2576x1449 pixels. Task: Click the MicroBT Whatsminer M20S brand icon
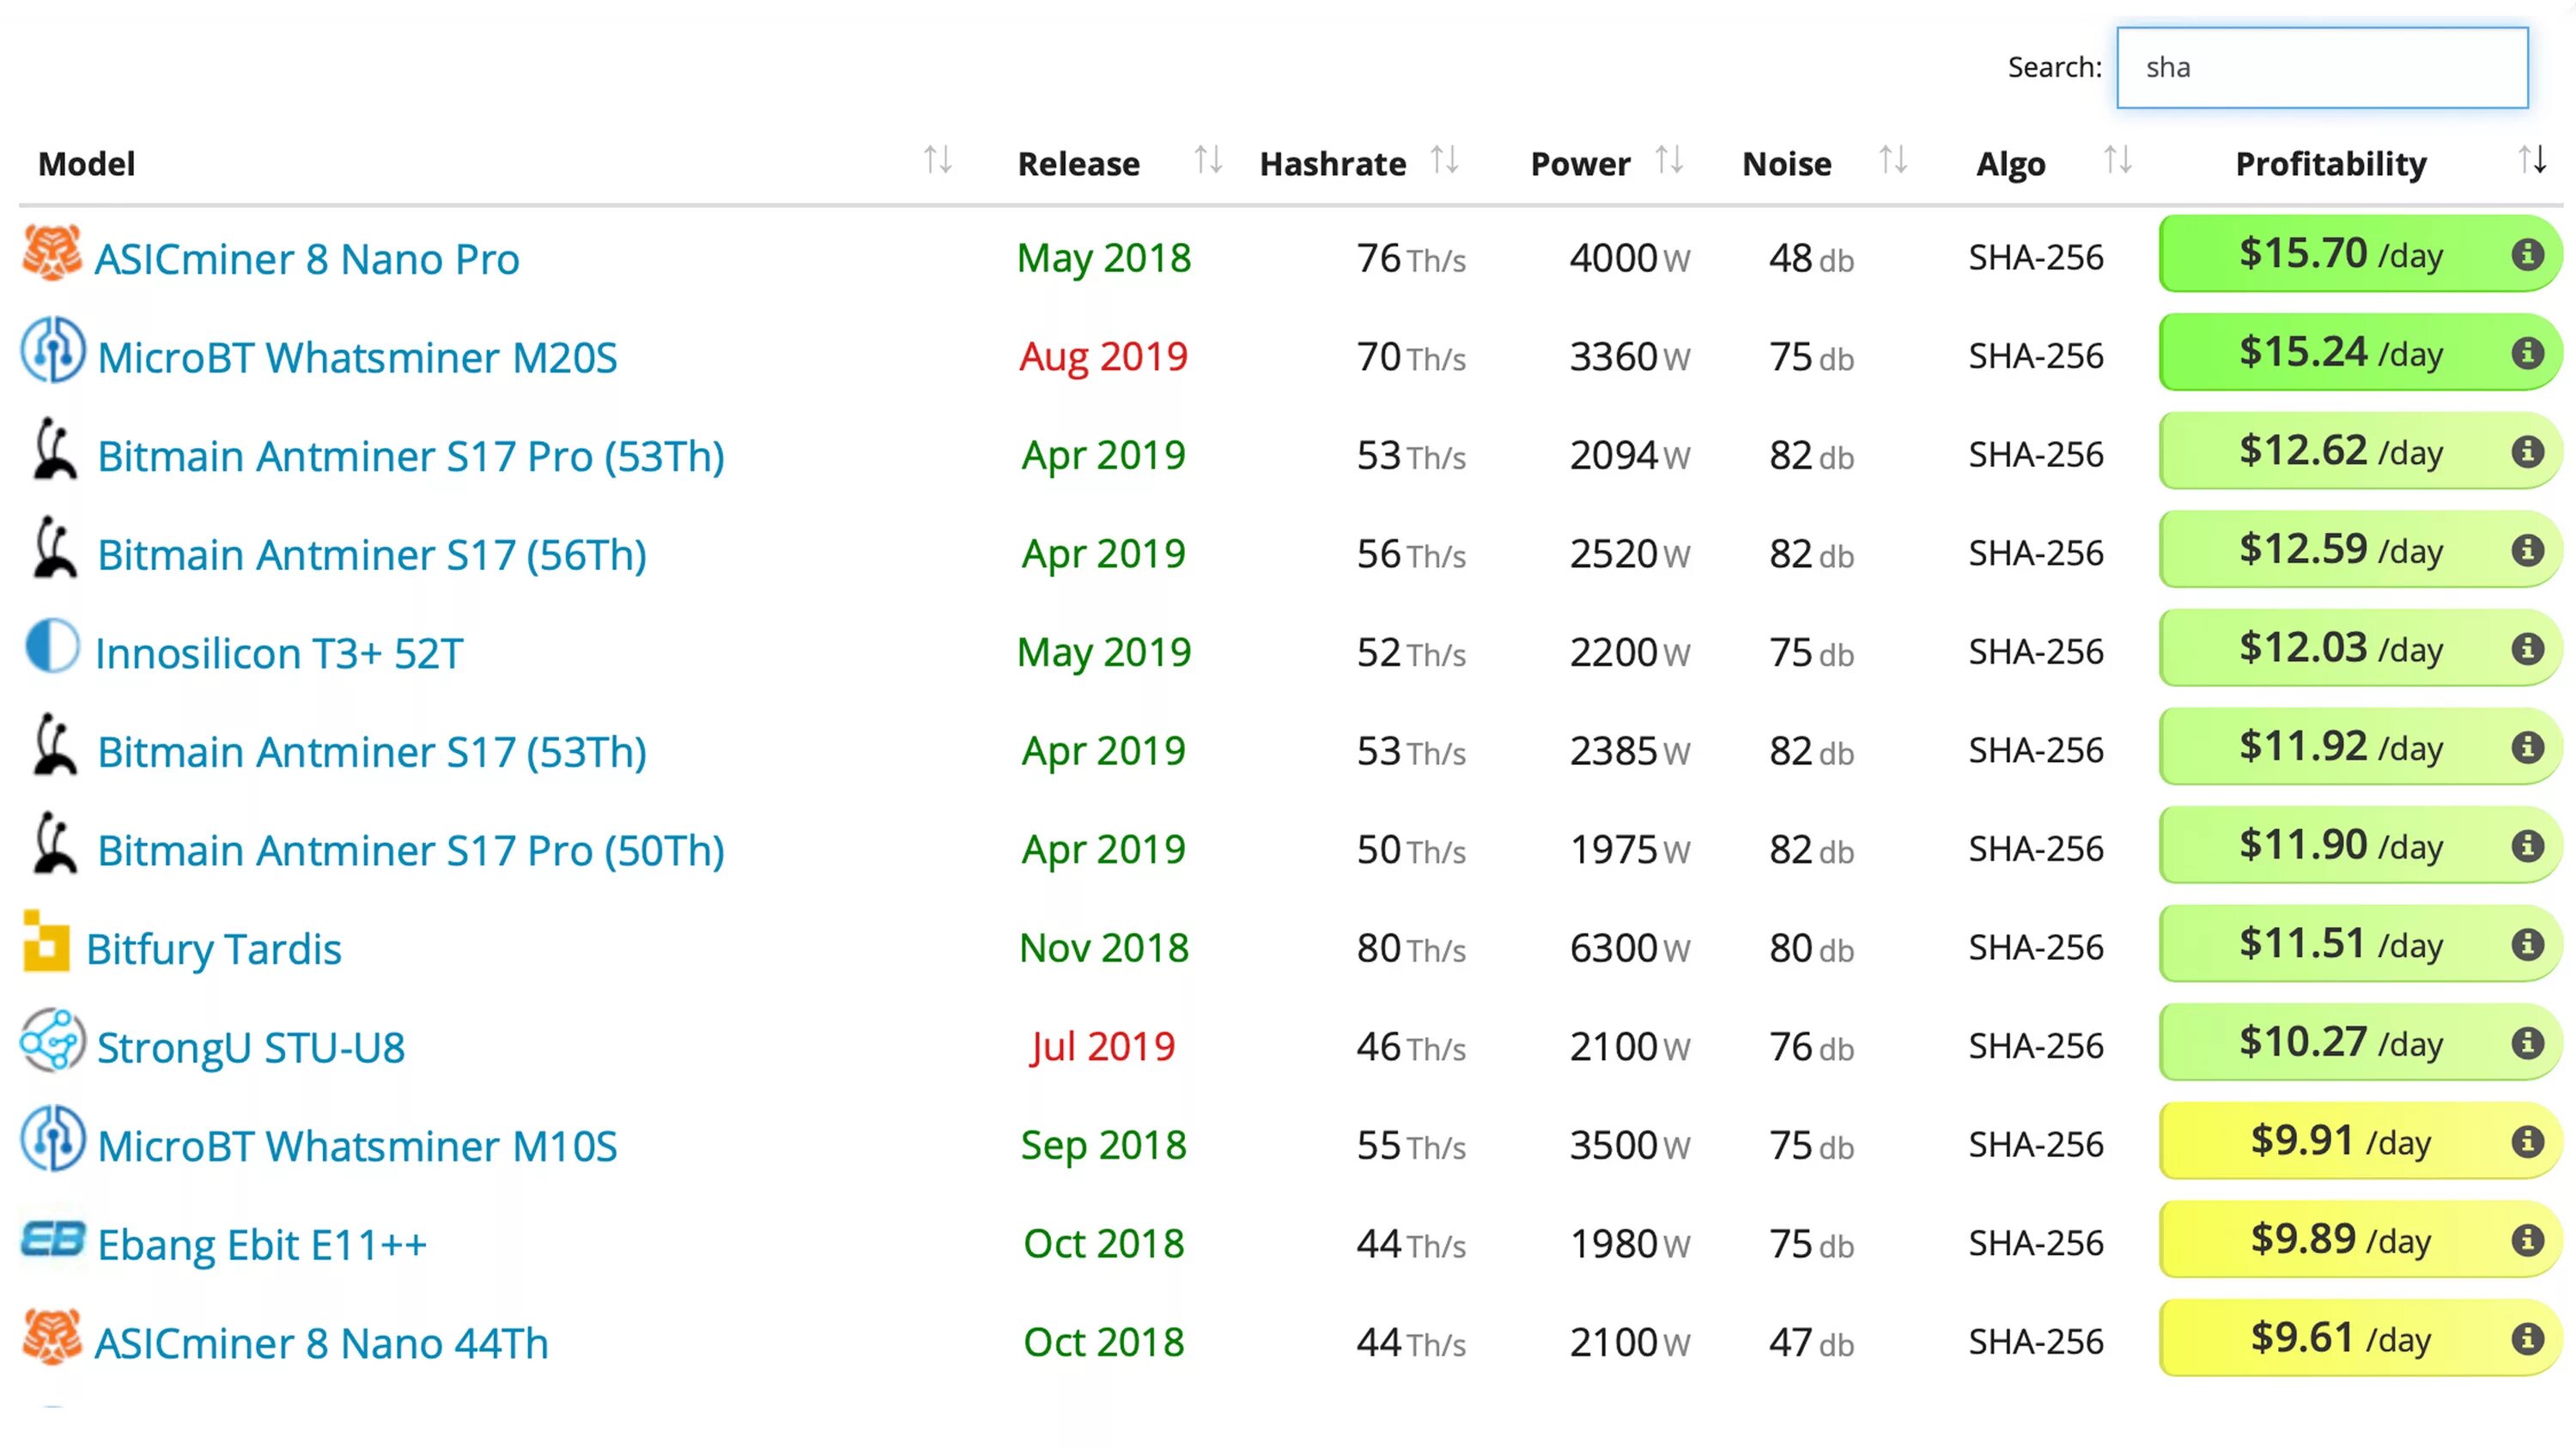[53, 352]
